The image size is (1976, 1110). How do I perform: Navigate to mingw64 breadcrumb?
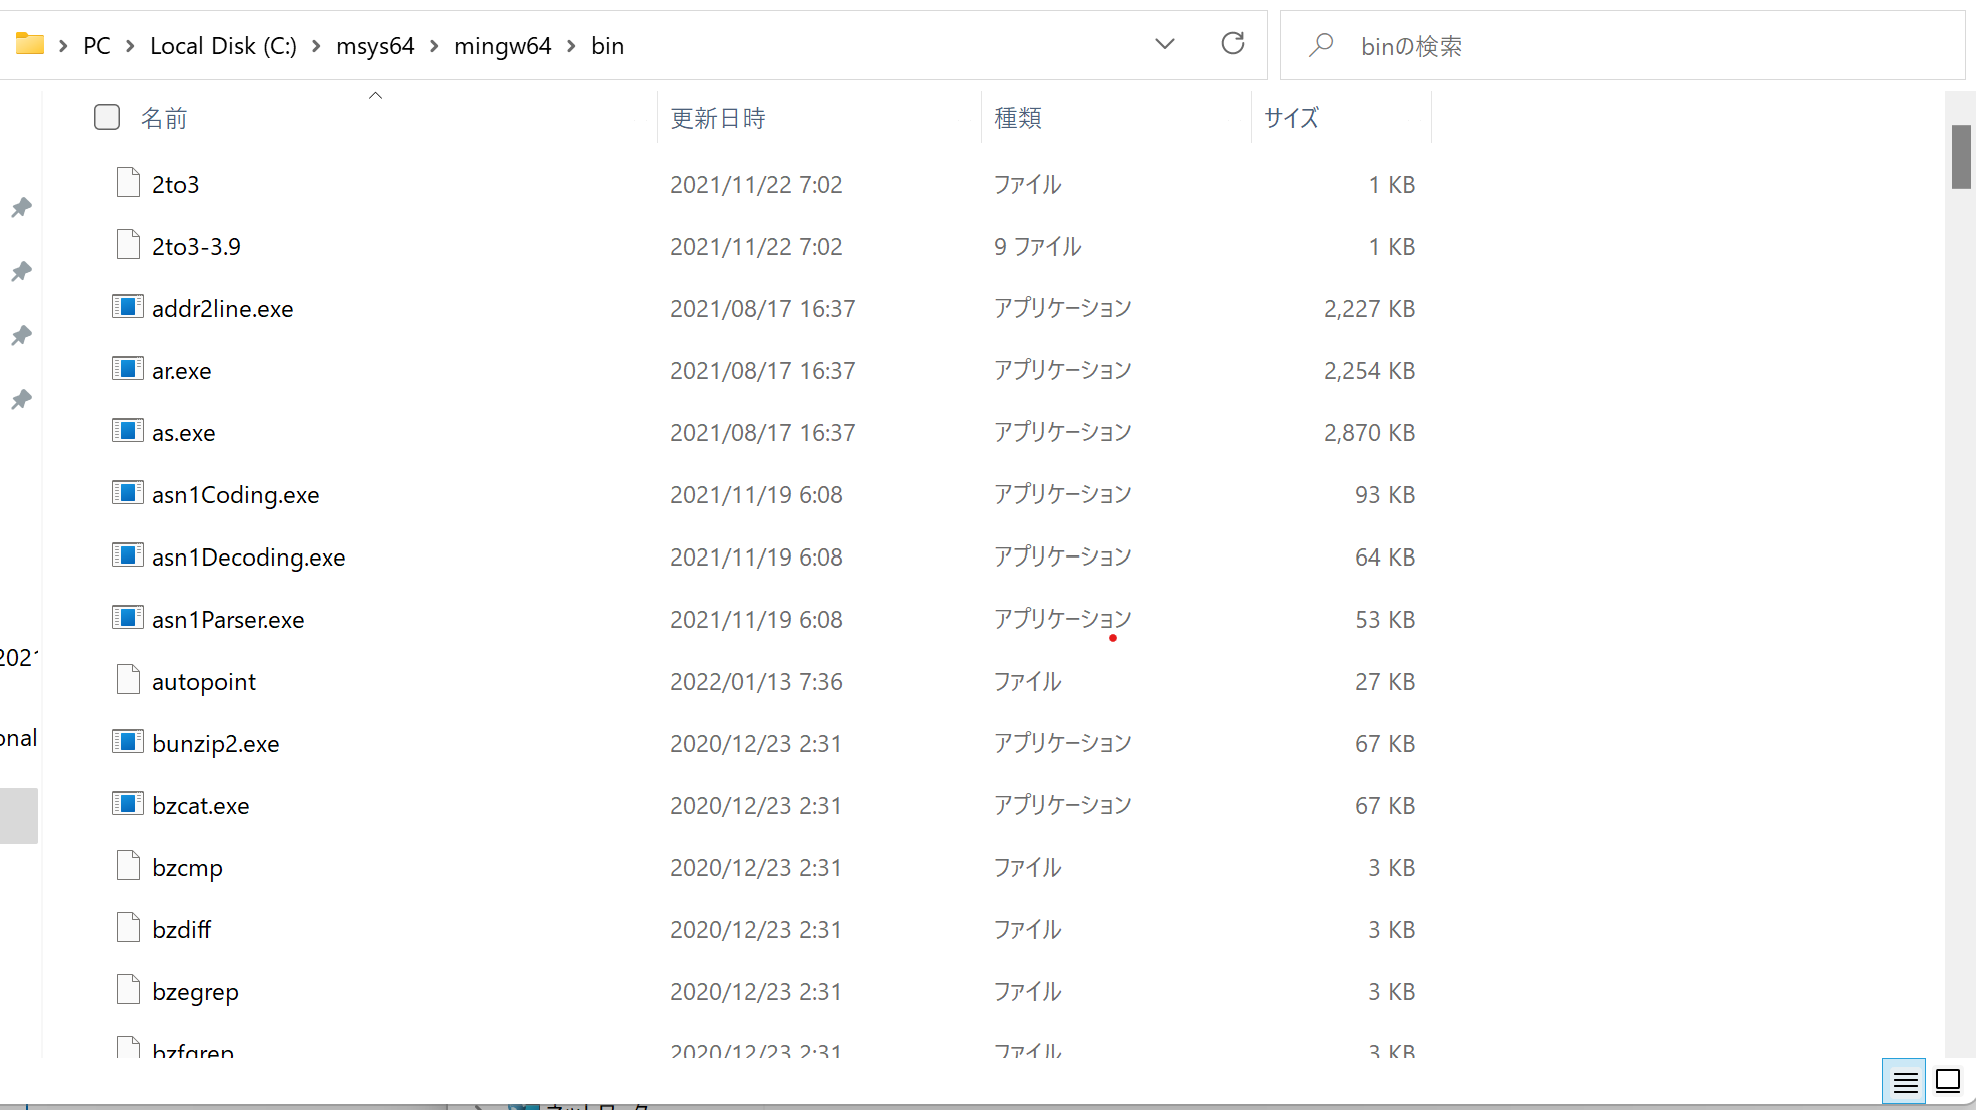502,46
